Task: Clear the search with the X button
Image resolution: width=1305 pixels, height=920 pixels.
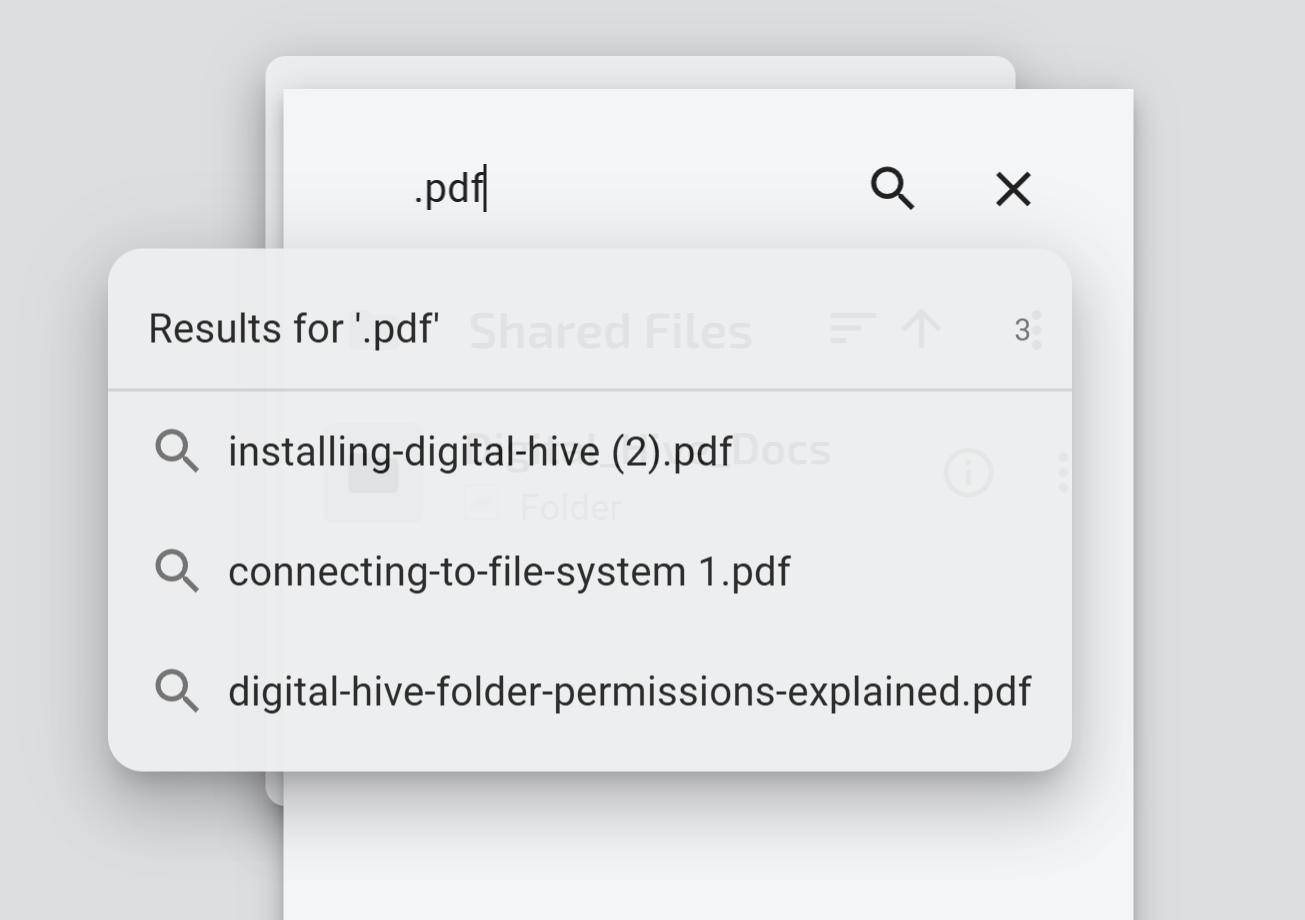Action: (x=1013, y=188)
